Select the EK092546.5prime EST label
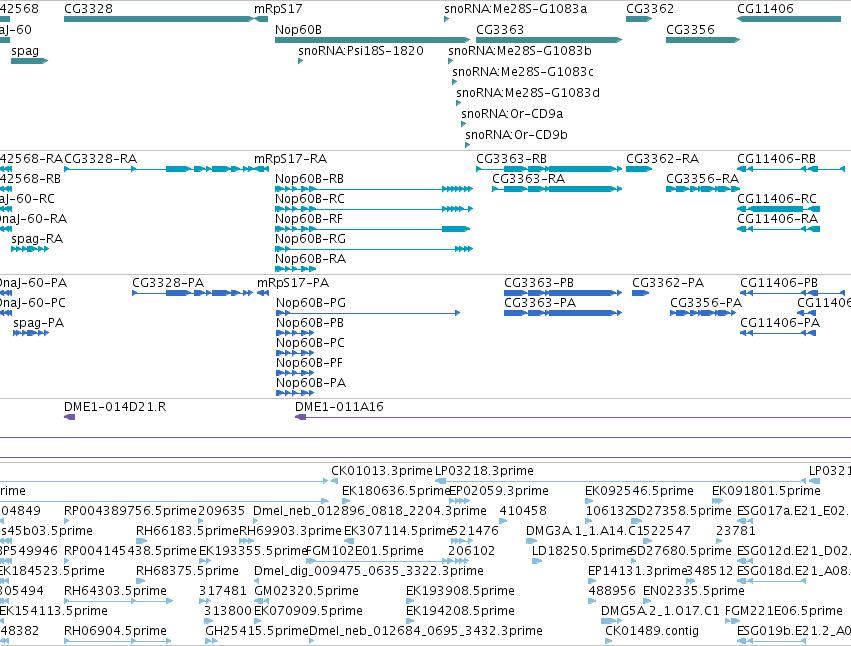The image size is (851, 646). tap(639, 491)
